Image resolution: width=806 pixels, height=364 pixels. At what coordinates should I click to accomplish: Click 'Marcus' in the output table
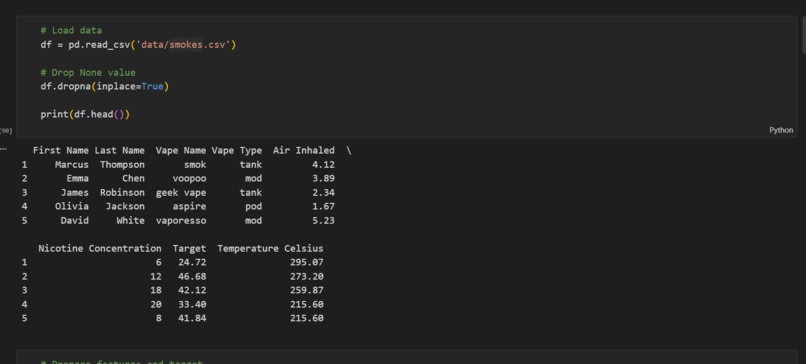71,165
